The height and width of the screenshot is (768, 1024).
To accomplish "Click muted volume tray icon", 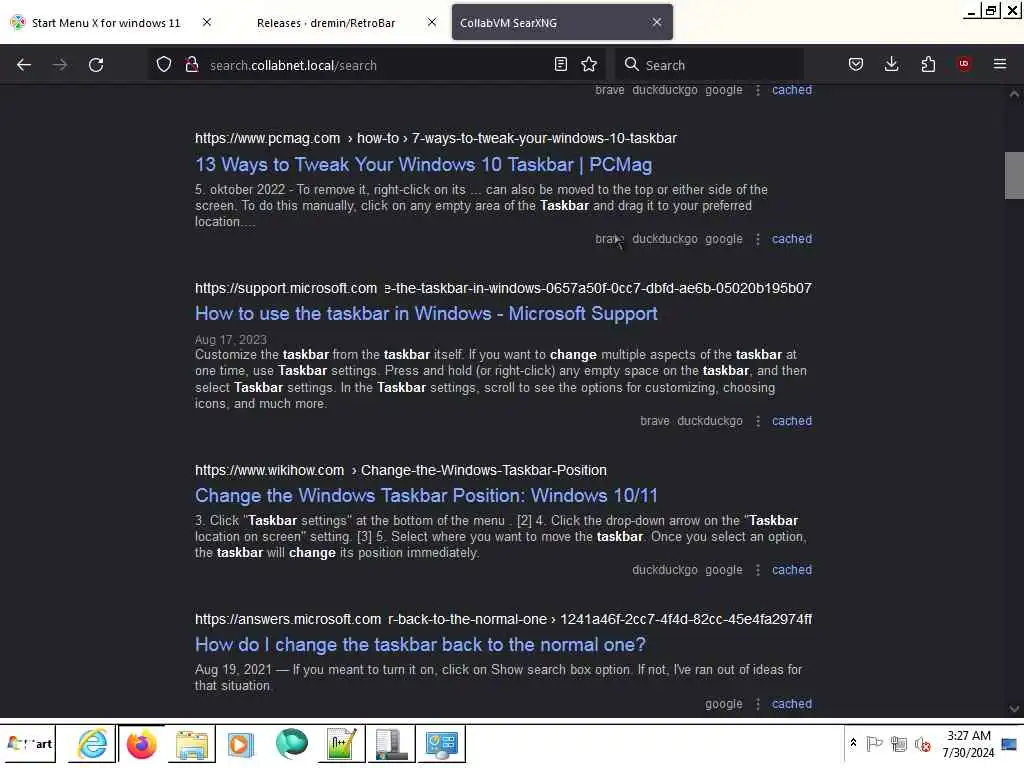I will click(x=923, y=743).
